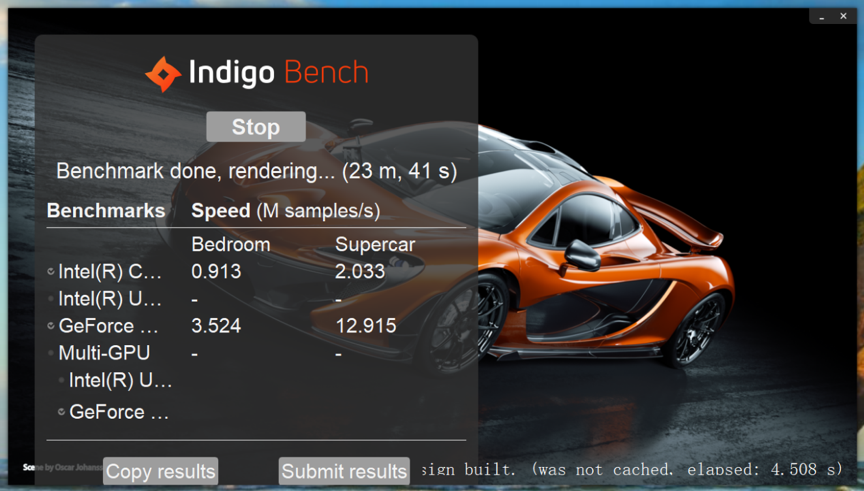Click the Supercar column heading
This screenshot has width=864, height=491.
tap(375, 244)
